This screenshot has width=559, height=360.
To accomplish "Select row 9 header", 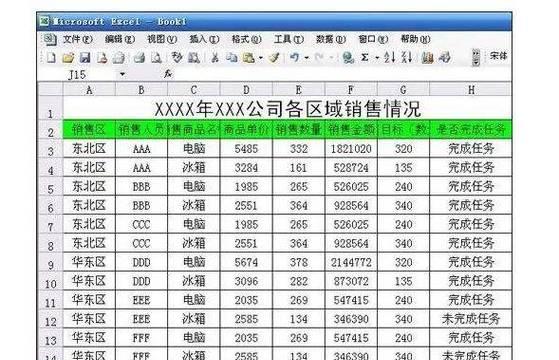I will (50, 263).
